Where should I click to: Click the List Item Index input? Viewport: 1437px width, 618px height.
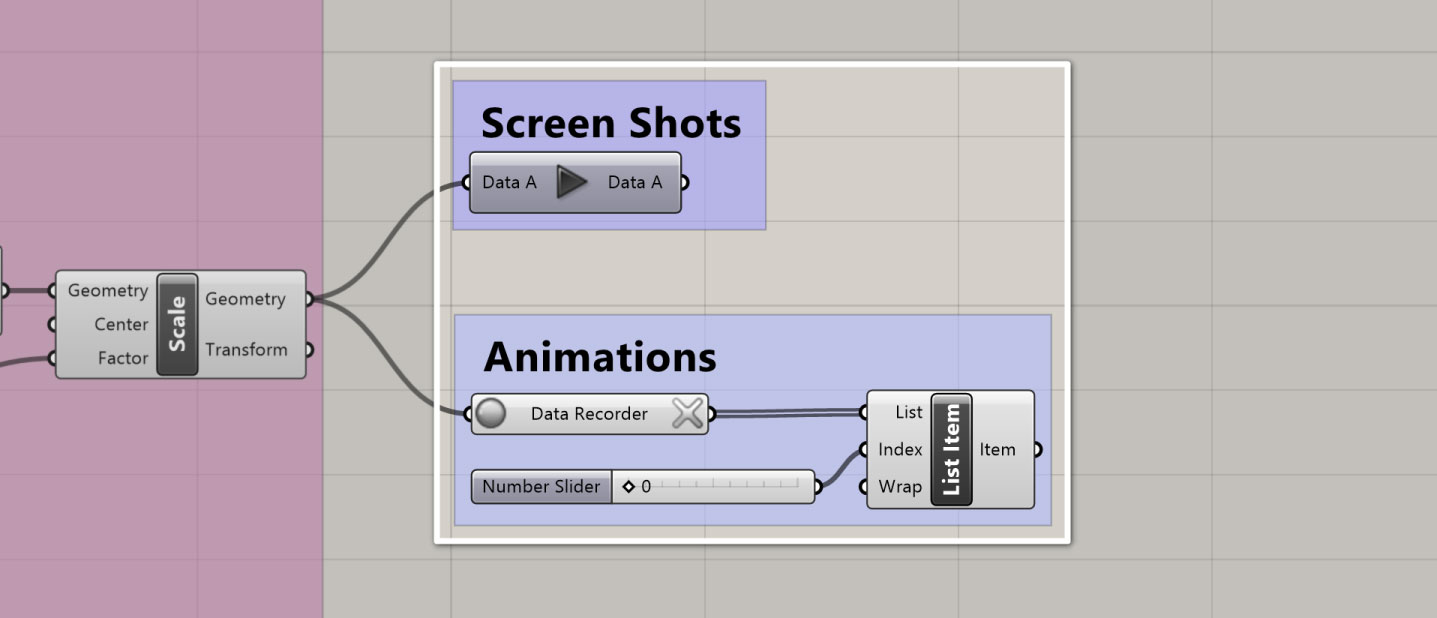[900, 450]
